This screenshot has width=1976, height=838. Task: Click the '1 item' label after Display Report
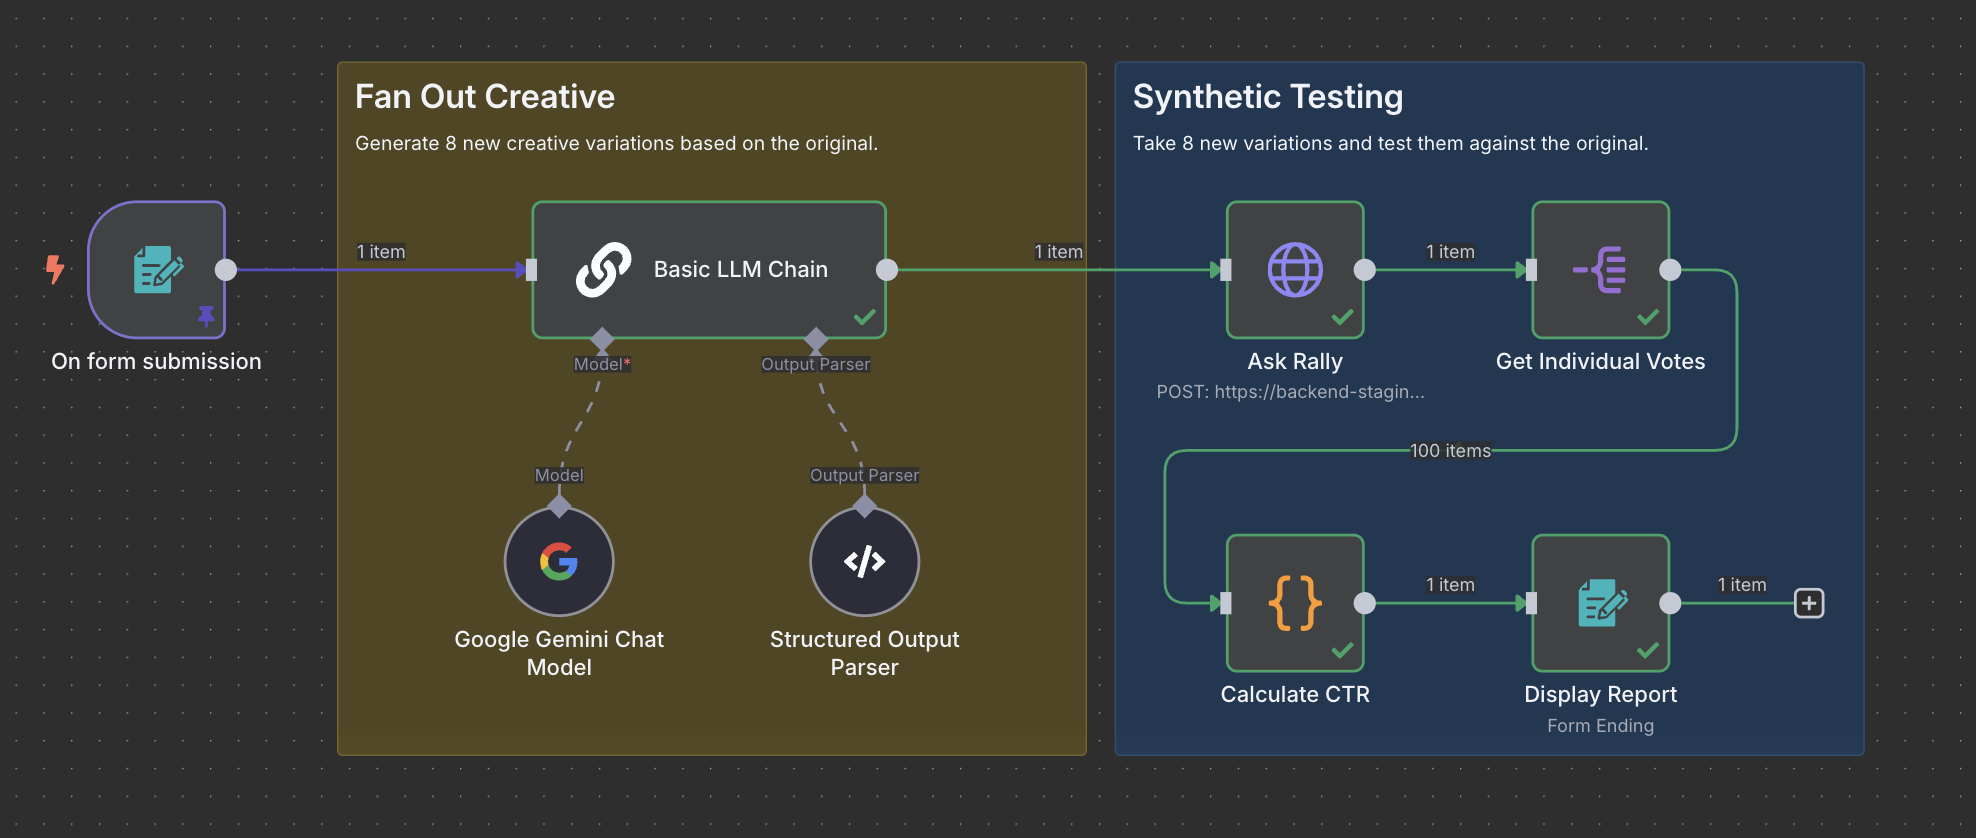click(1742, 585)
